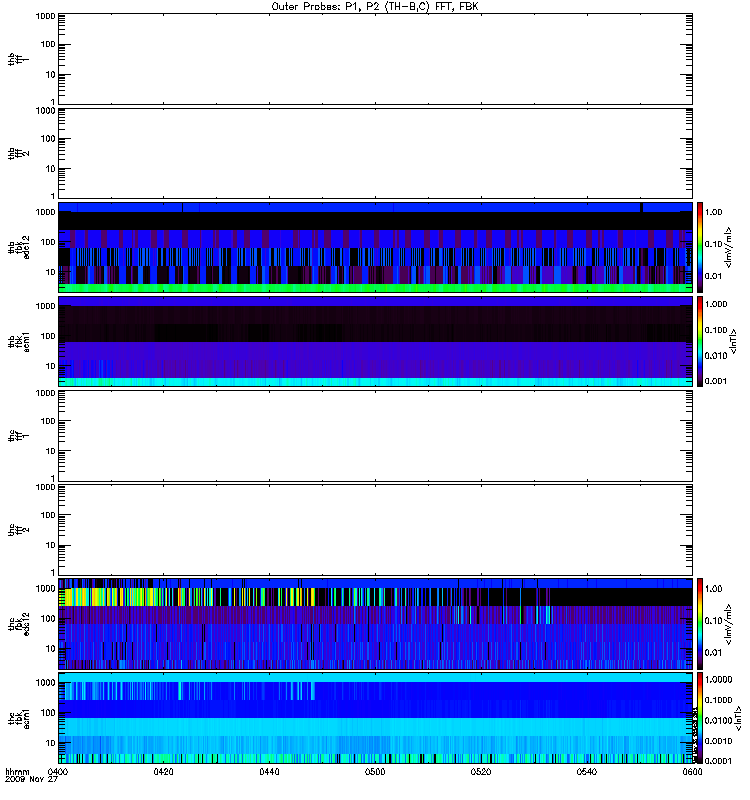
Task: Click the '<|mV/m|>' unit label beside thb edc12
Action: pyautogui.click(x=728, y=247)
